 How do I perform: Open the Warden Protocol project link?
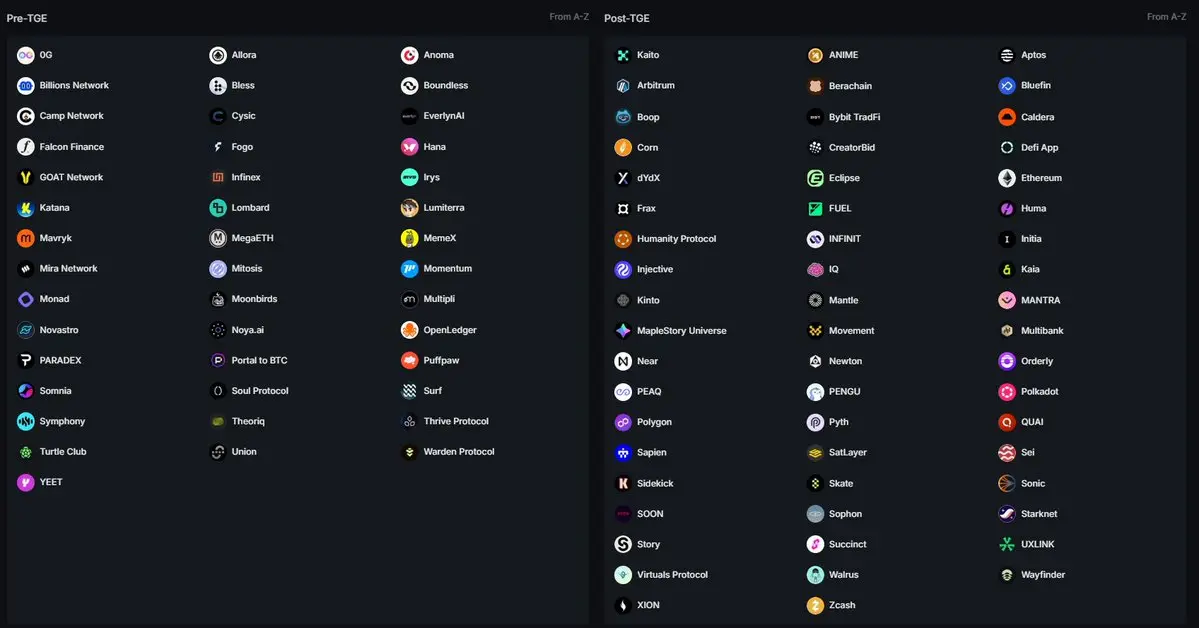448,452
